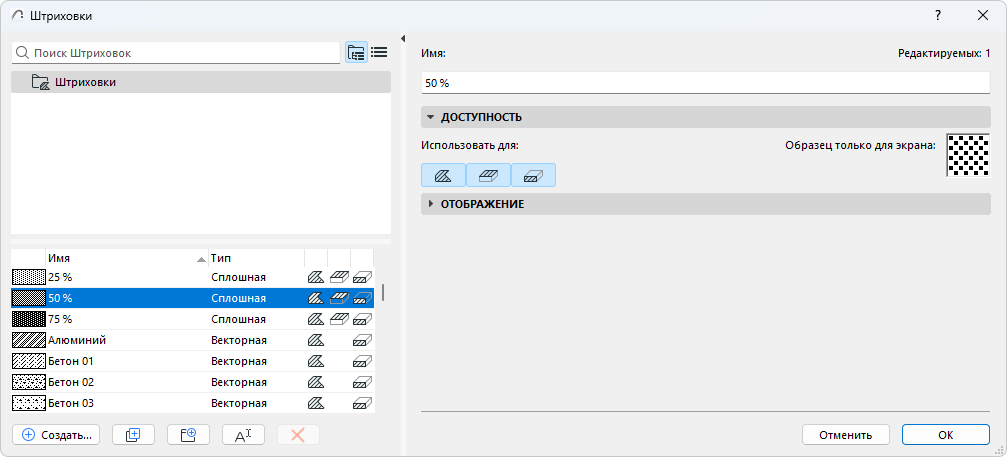Click the Поиск Штриховок search field
This screenshot has width=1007, height=457.
pos(175,53)
